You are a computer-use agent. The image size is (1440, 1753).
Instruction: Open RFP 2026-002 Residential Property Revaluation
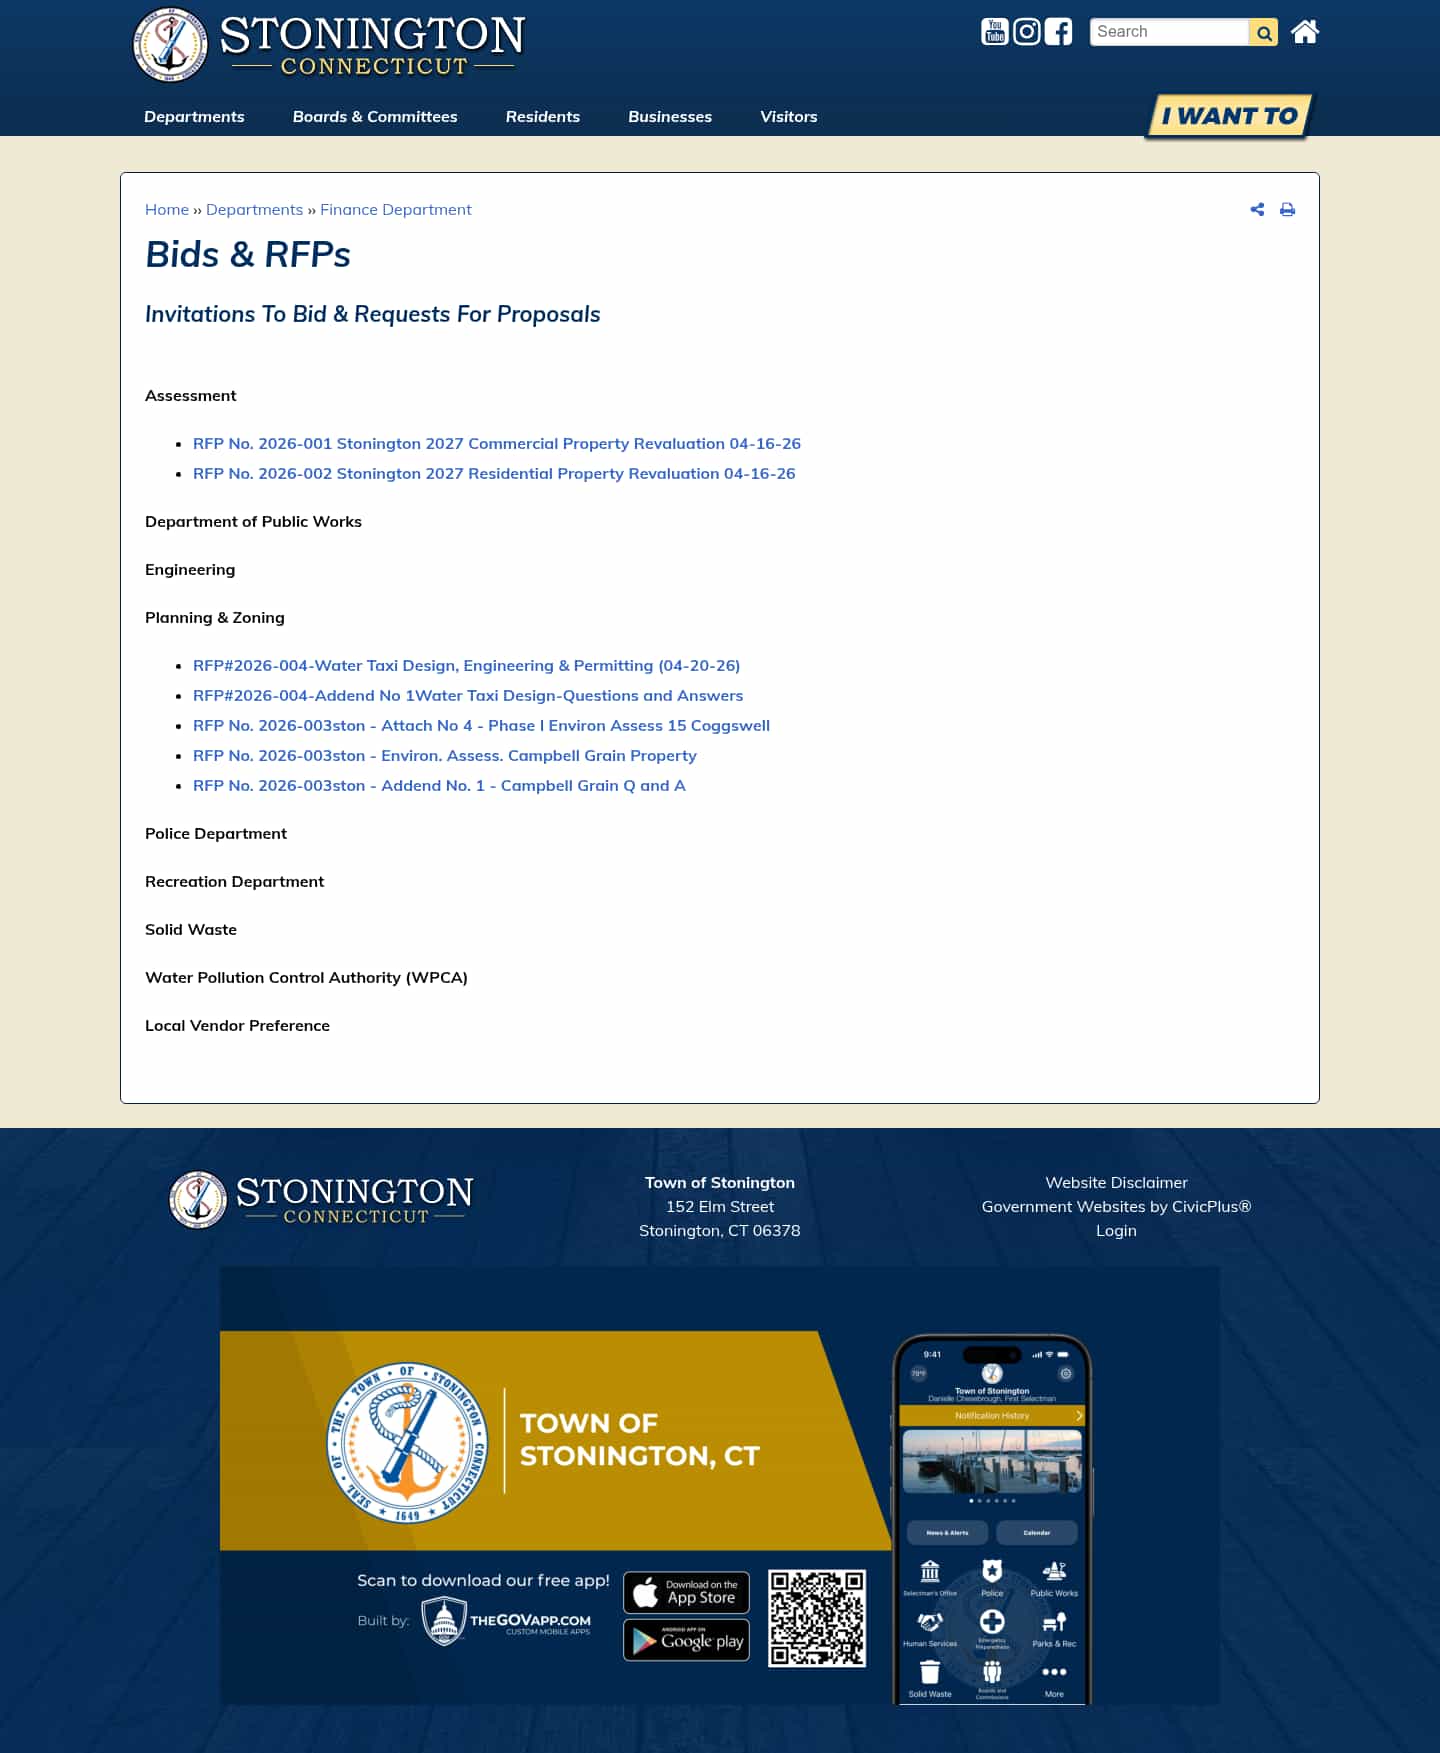(494, 473)
